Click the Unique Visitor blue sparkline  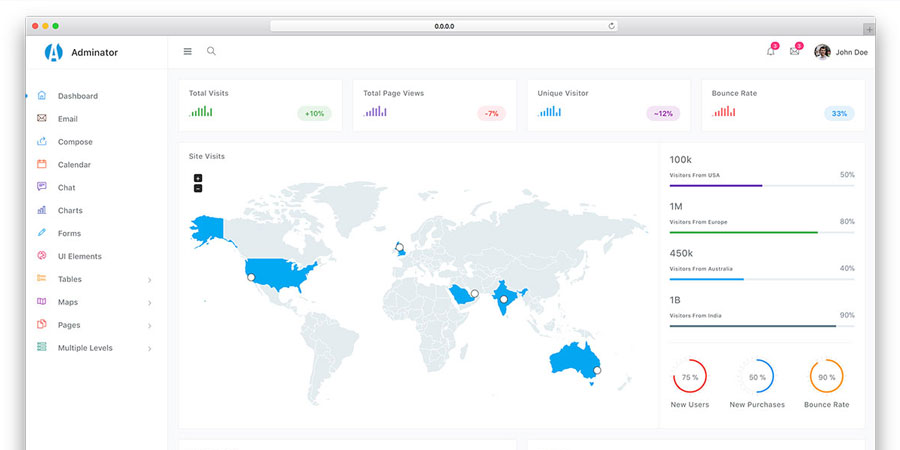click(549, 111)
